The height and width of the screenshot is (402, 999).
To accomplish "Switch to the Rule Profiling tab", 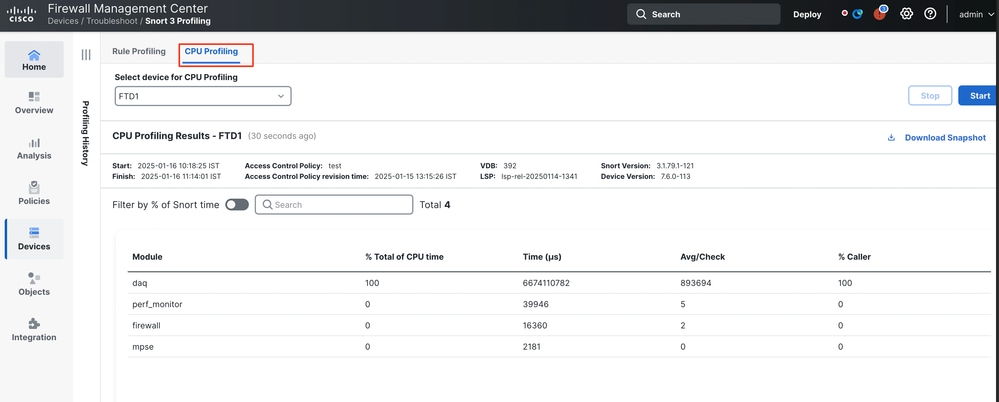I will 139,52.
